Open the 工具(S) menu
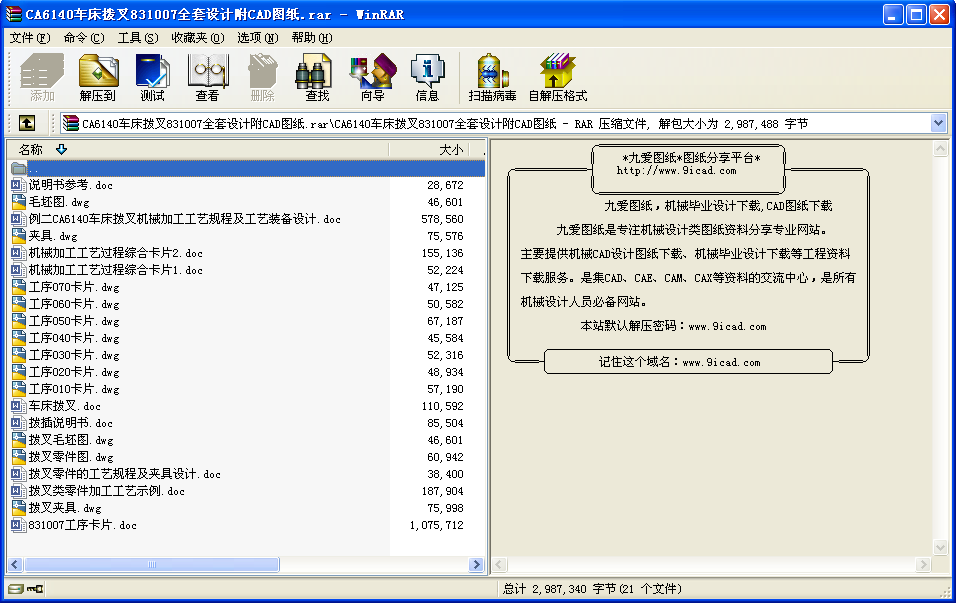956x603 pixels. (x=137, y=38)
